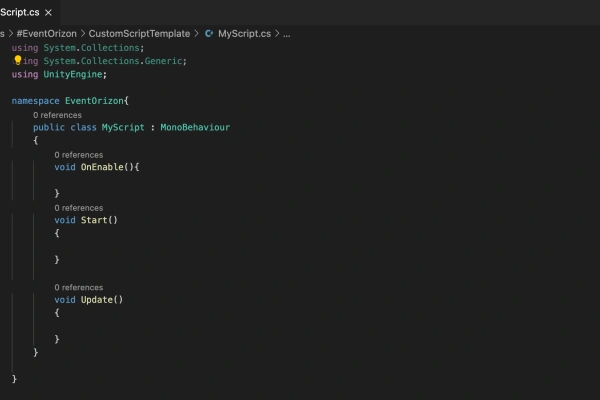This screenshot has width=600, height=400.
Task: Click the void keyword before Start
Action: coord(65,220)
